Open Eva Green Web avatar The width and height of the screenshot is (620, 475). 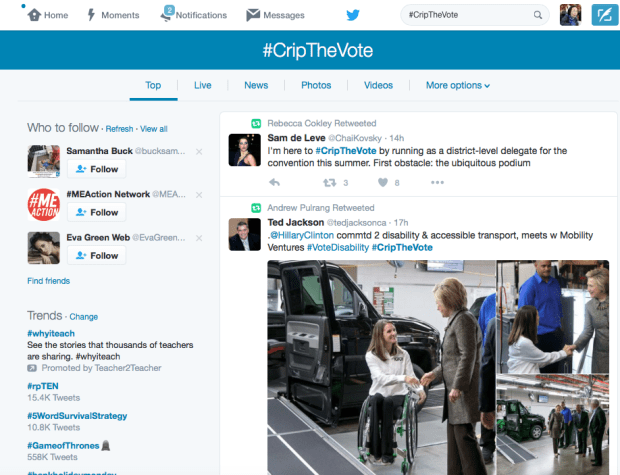pyautogui.click(x=43, y=248)
